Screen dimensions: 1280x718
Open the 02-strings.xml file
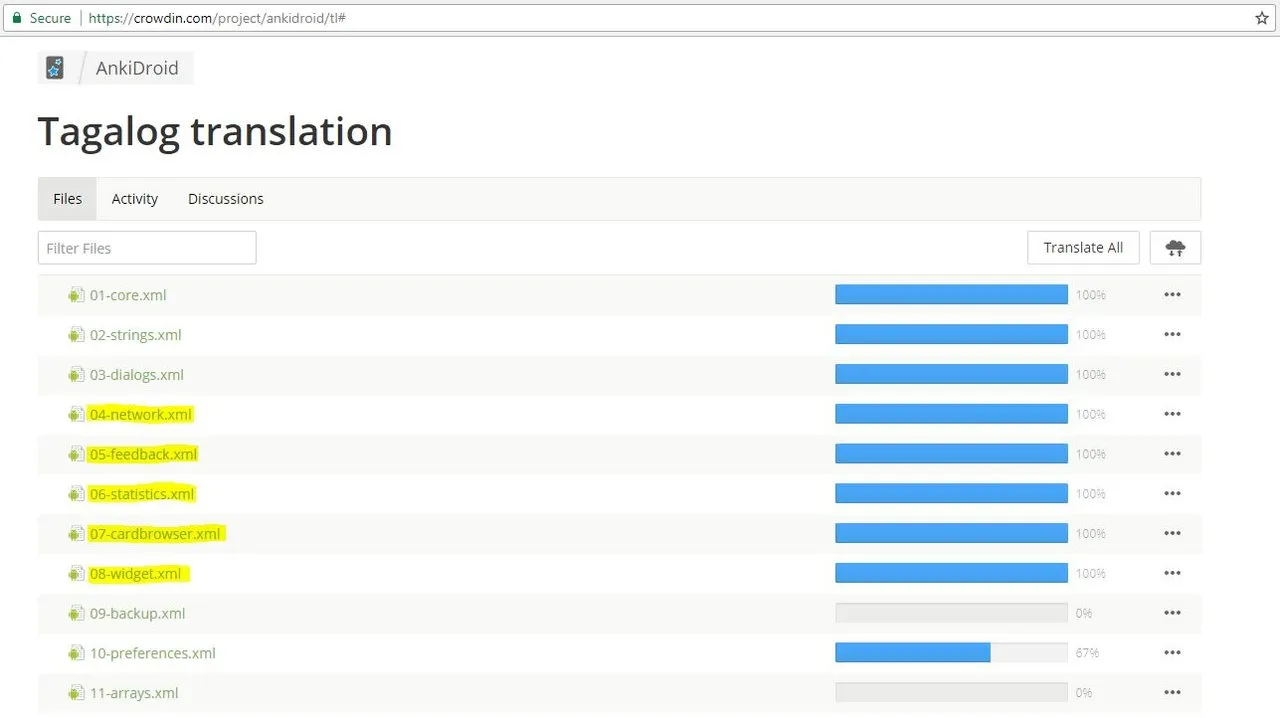coord(136,335)
